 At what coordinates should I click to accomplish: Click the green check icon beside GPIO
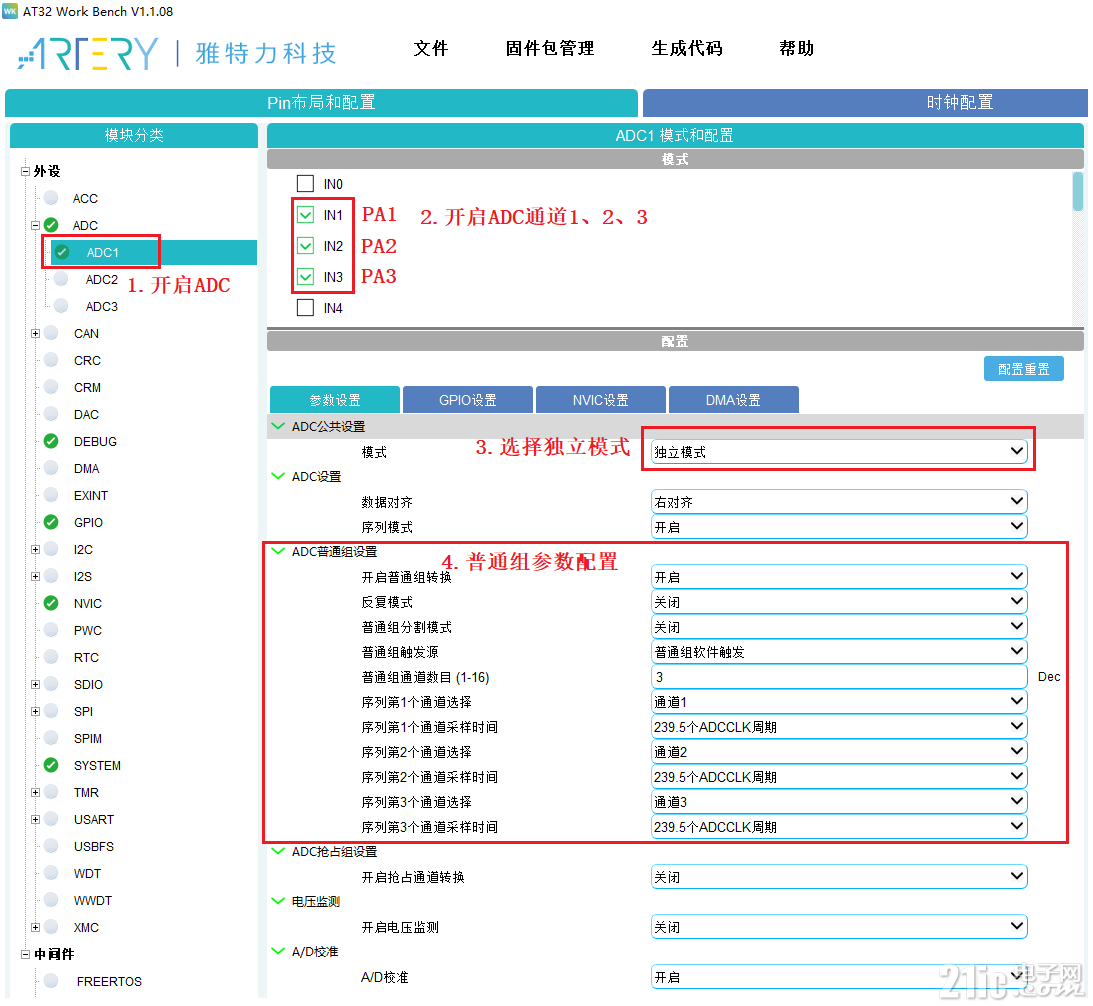point(51,522)
